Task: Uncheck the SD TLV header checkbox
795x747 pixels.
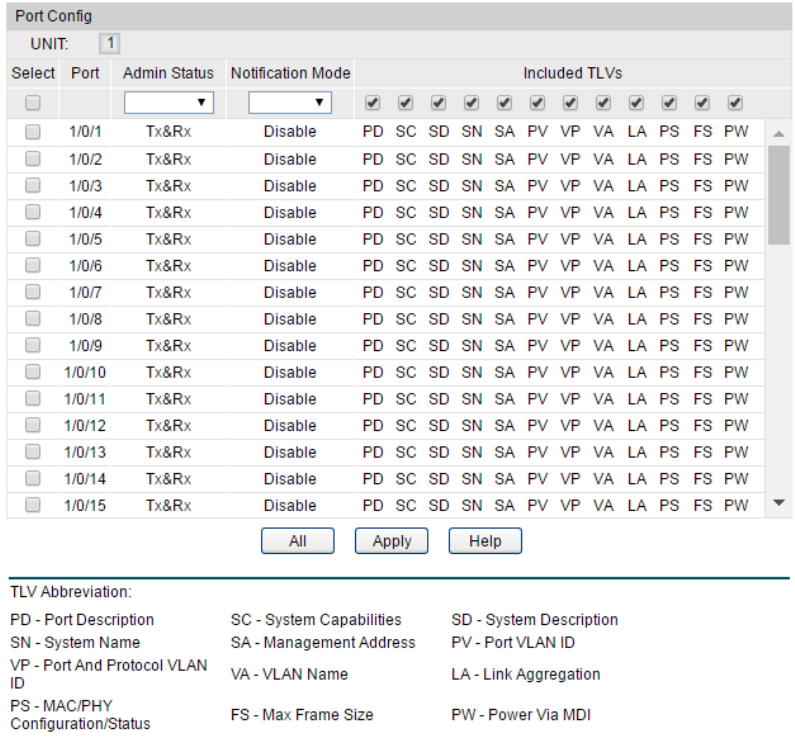Action: (x=439, y=103)
